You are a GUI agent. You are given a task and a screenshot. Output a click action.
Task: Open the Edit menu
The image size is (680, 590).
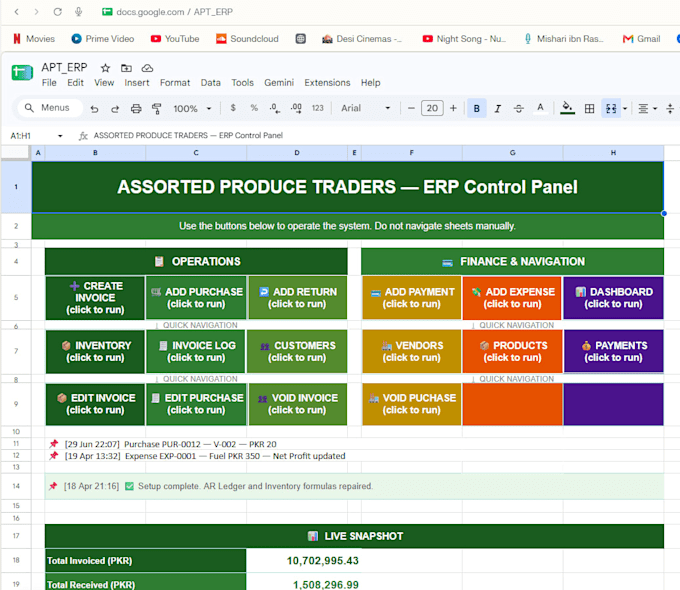pos(75,82)
